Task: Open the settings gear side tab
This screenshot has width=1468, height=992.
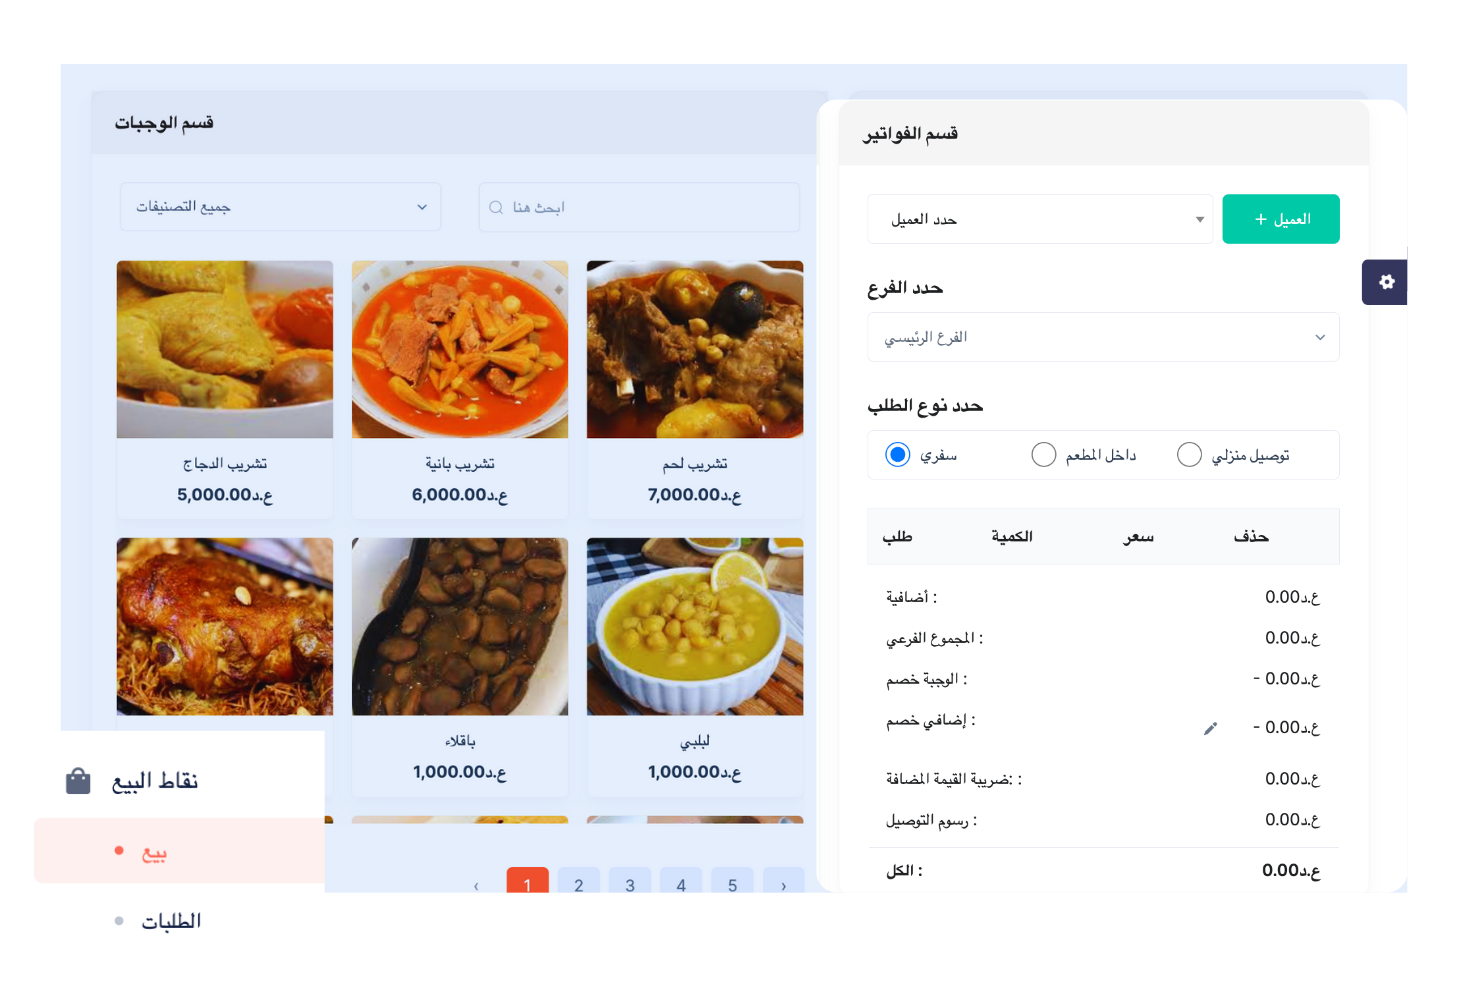Action: point(1385,282)
